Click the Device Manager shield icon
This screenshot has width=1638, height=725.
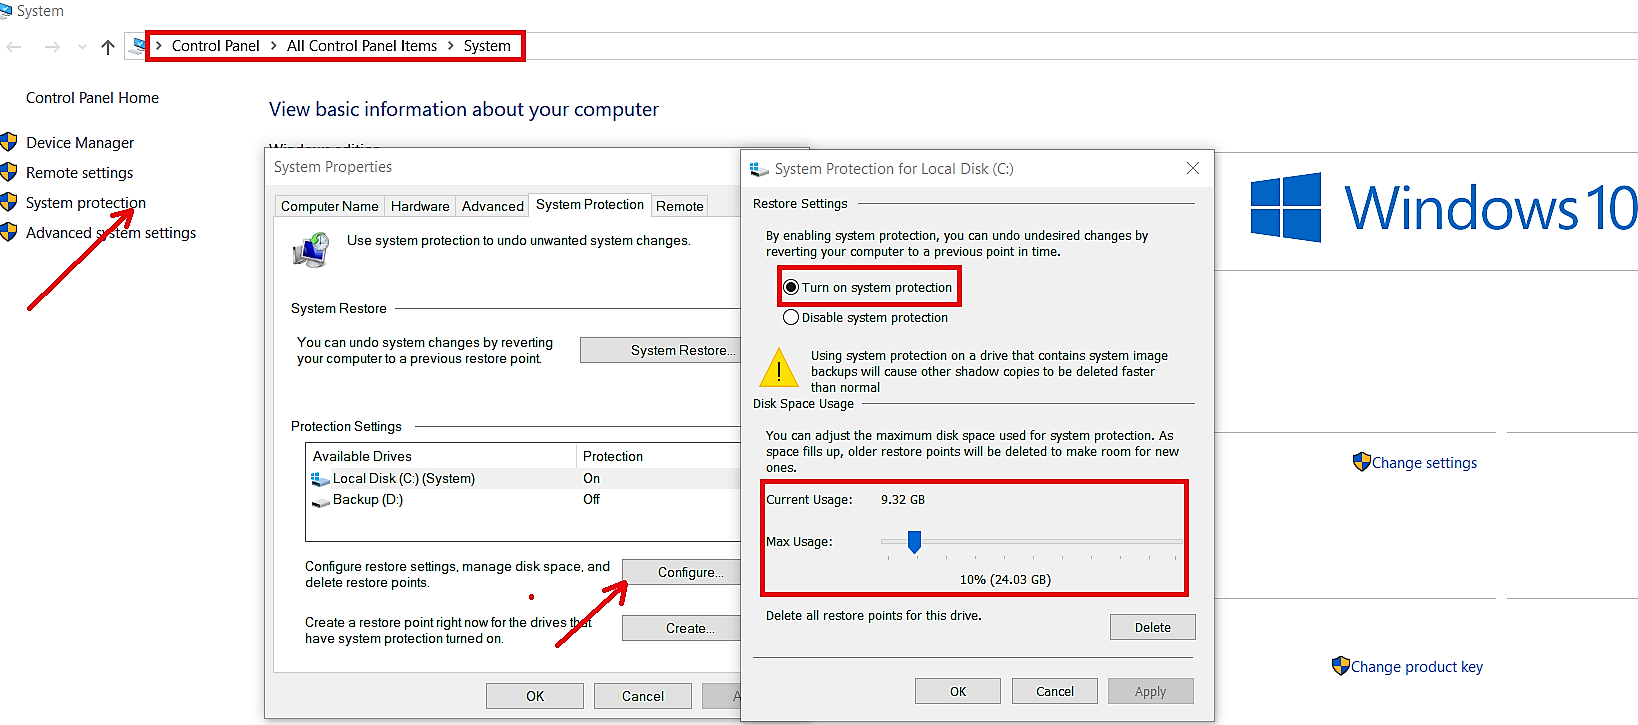pyautogui.click(x=8, y=142)
